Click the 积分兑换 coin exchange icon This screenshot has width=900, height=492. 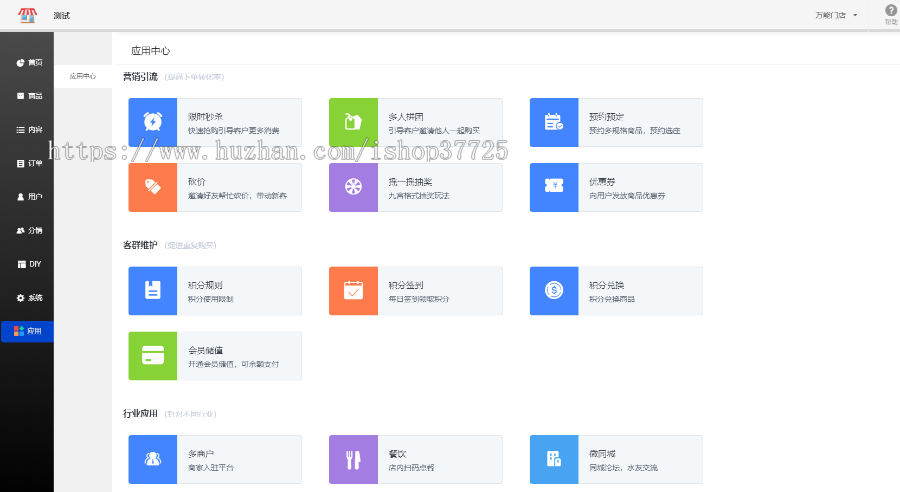[554, 291]
